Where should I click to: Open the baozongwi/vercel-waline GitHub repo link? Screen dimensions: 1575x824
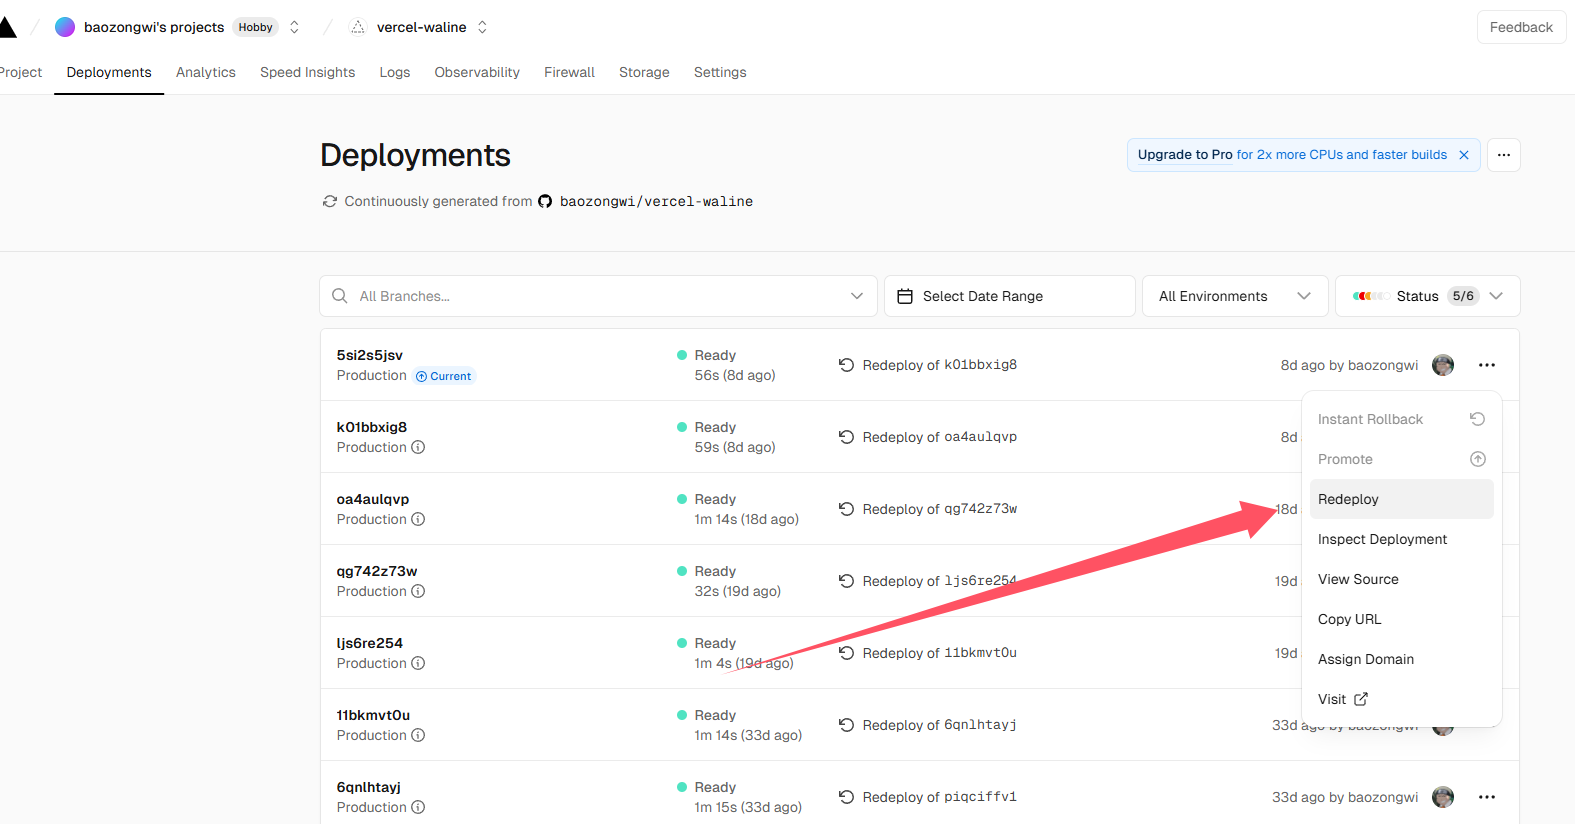[x=656, y=201]
